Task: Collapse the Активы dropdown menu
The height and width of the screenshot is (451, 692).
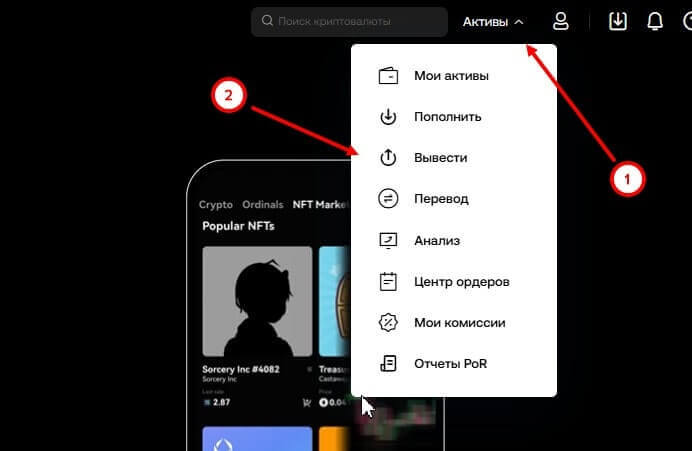Action: [x=493, y=21]
